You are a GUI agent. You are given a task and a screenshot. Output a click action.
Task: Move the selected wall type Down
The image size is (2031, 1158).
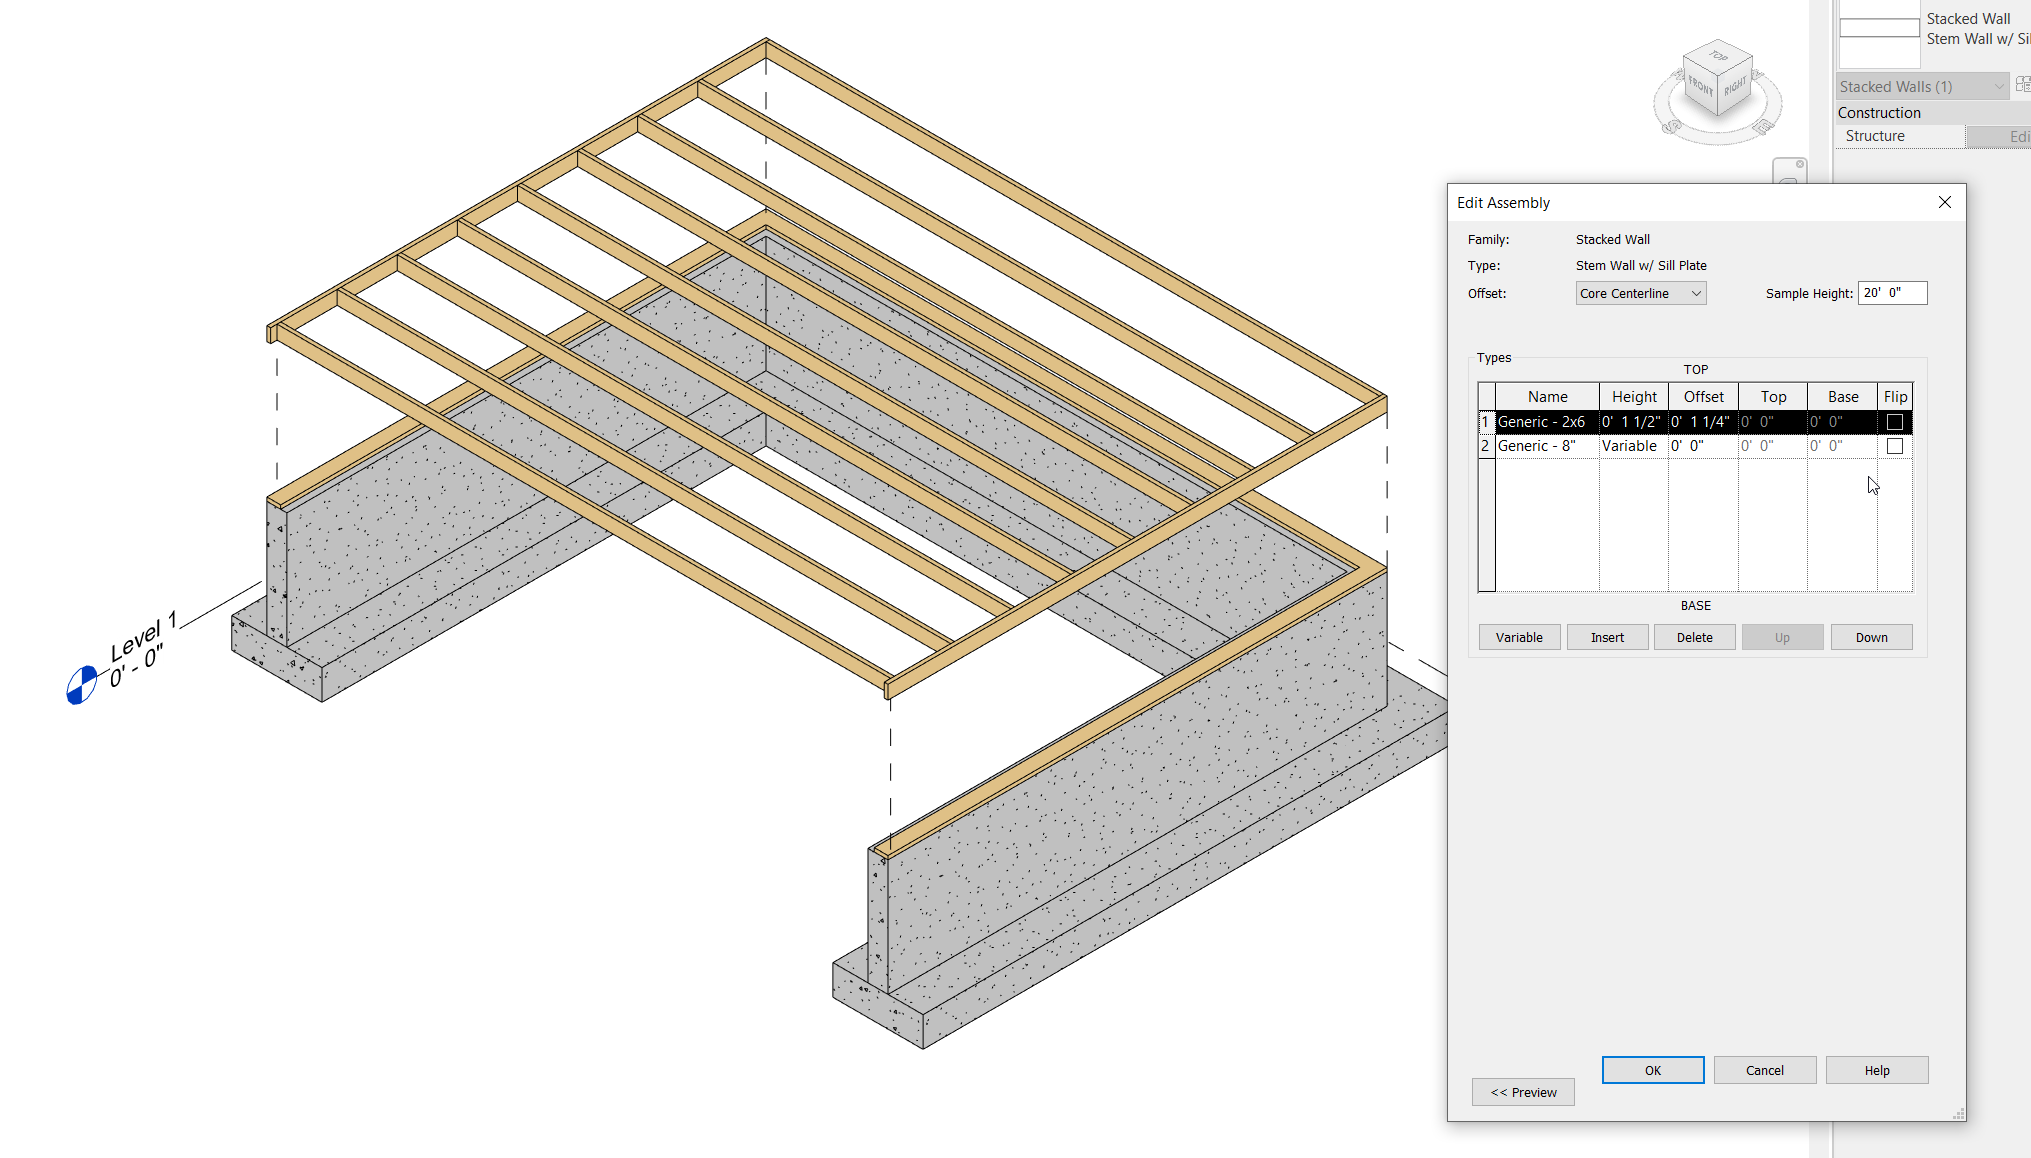click(x=1870, y=637)
